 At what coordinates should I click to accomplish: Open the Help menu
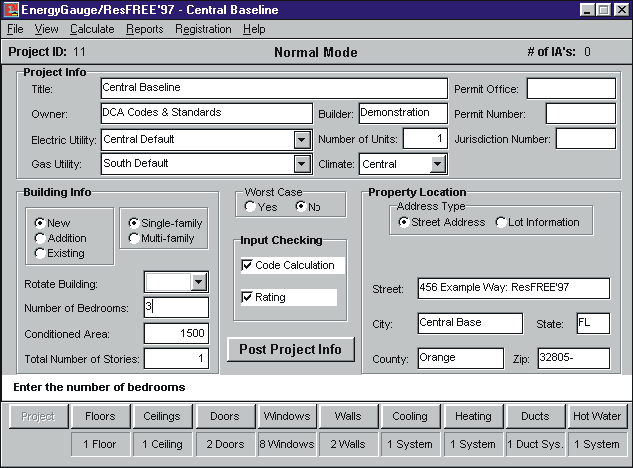tap(254, 29)
